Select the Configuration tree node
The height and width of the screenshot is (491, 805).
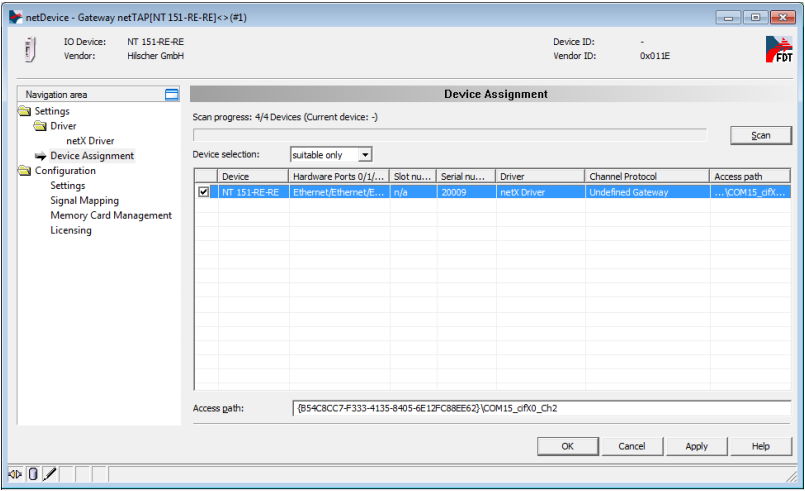pyautogui.click(x=65, y=171)
